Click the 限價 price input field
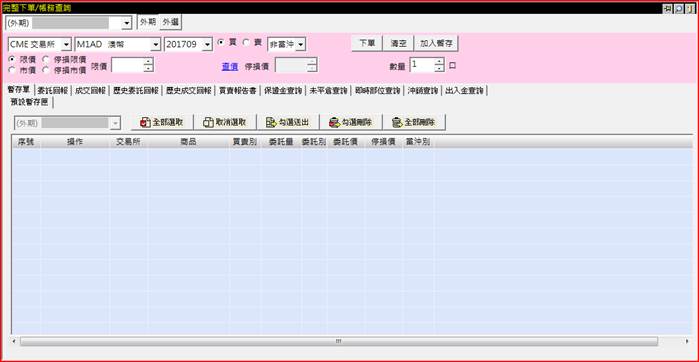The width and height of the screenshot is (699, 362). (127, 65)
